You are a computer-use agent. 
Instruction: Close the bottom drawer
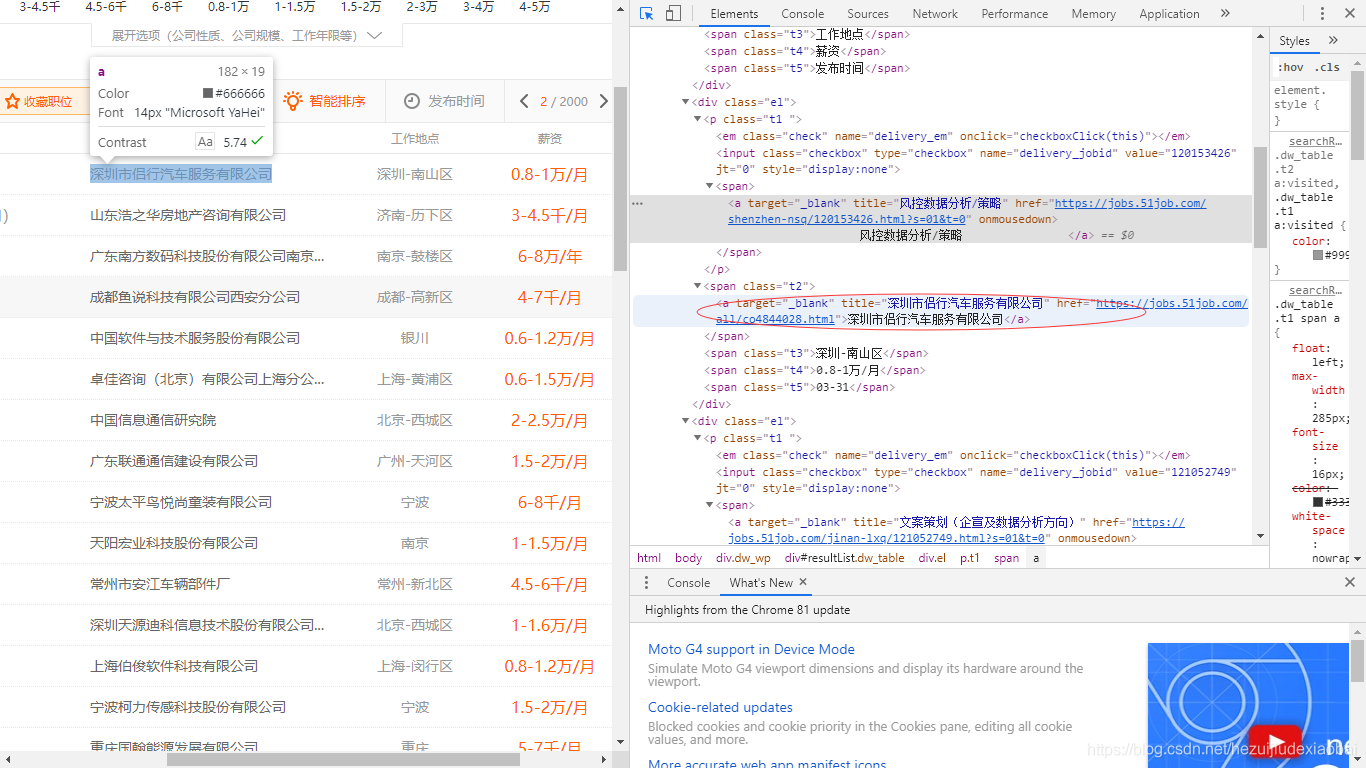(1350, 582)
